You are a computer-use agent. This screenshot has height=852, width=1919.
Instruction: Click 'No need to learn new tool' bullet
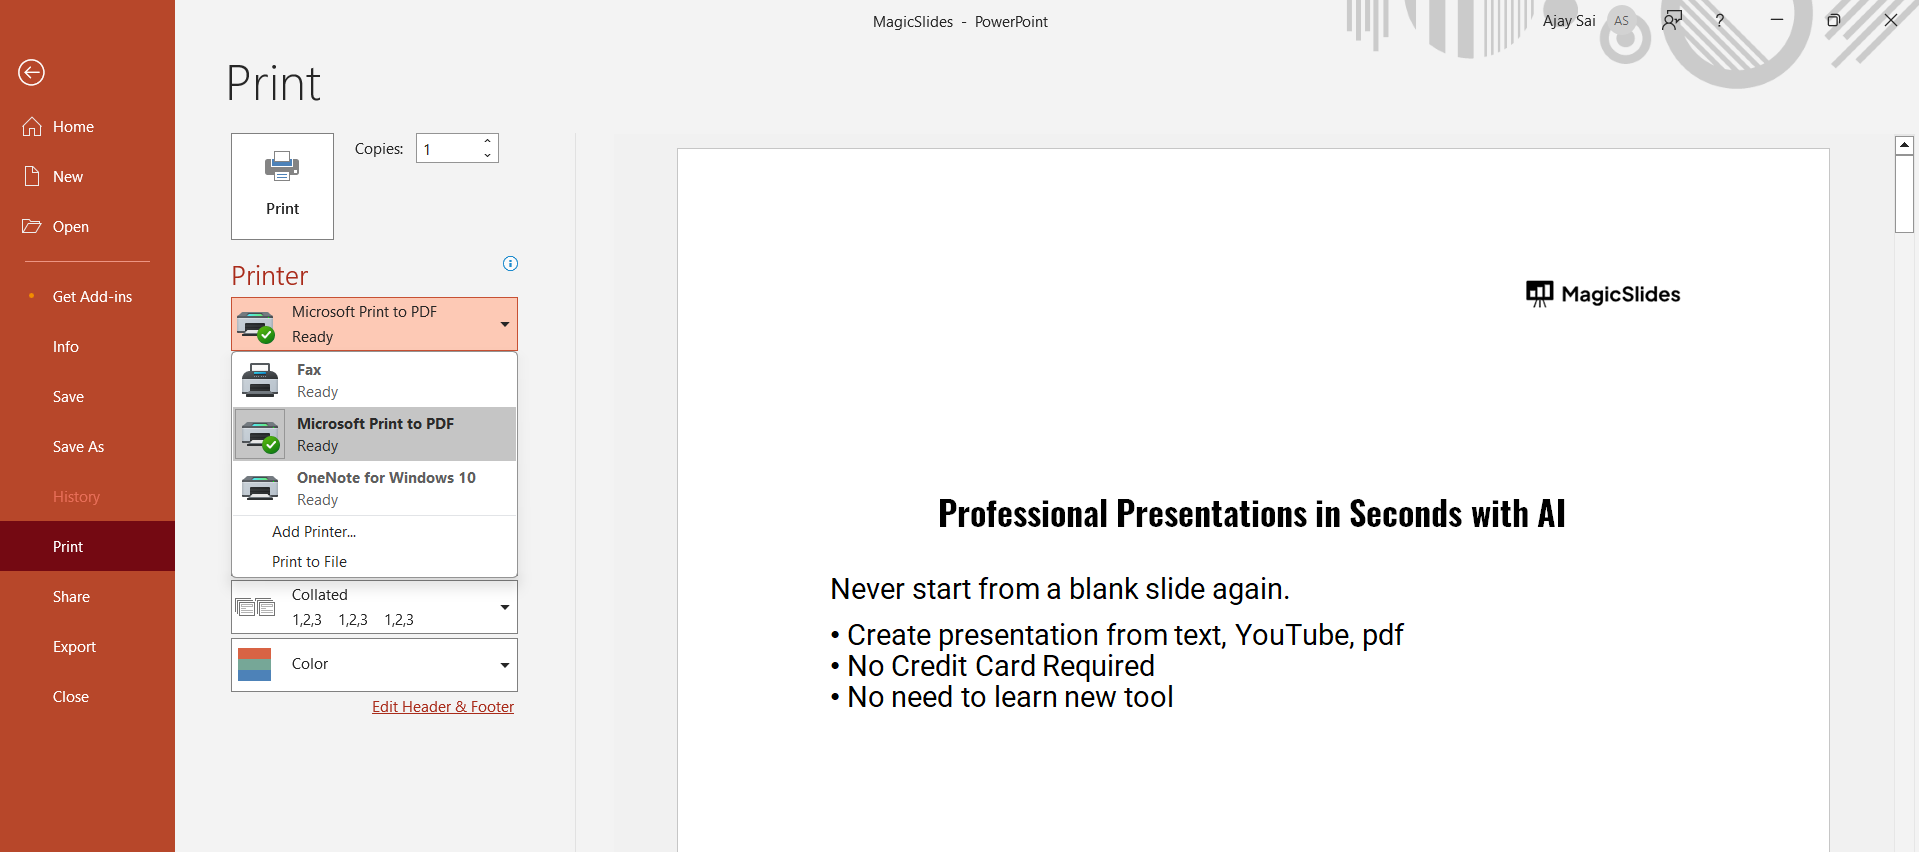[1010, 697]
